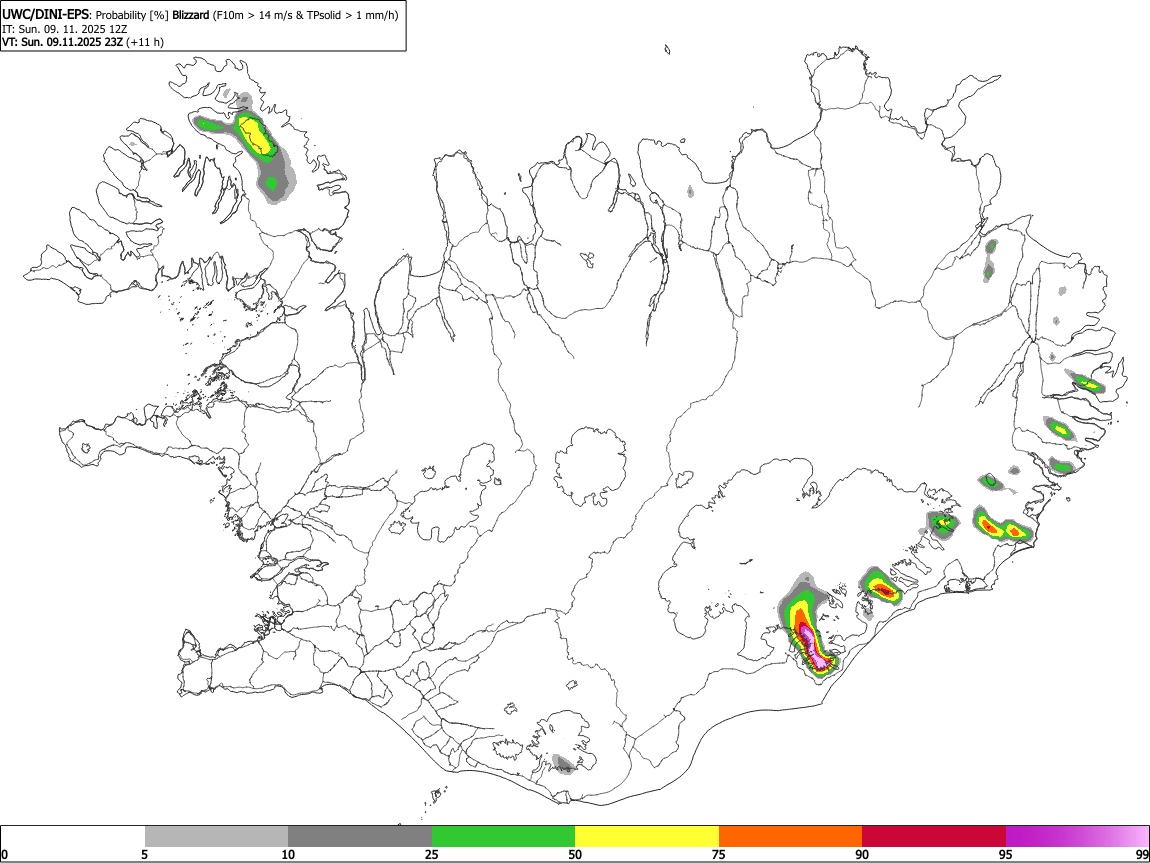
Task: Click the 'VT: Sun. 09.11.2025 23Z' line
Action: pyautogui.click(x=62, y=42)
